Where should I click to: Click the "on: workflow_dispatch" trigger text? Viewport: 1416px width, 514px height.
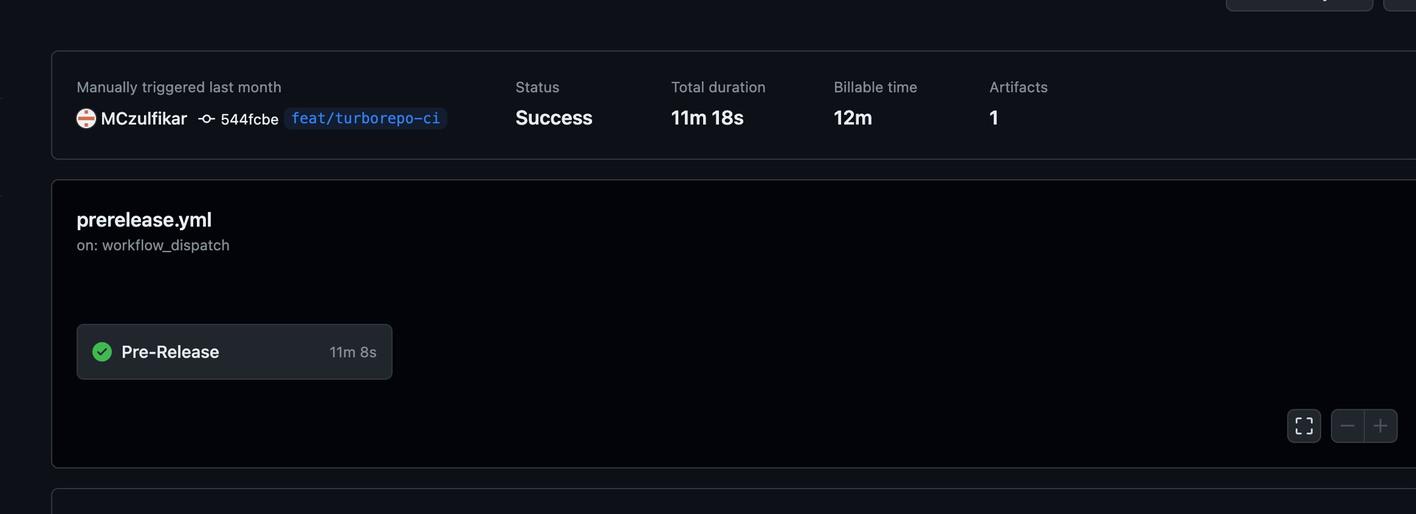click(x=153, y=245)
